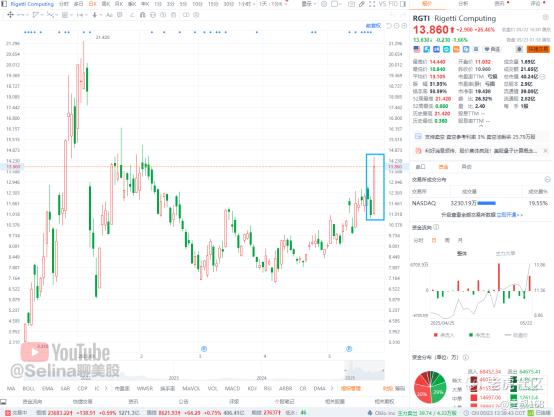Open the 1天:1分K period dropdown
554x417 pixels.
[273, 4]
